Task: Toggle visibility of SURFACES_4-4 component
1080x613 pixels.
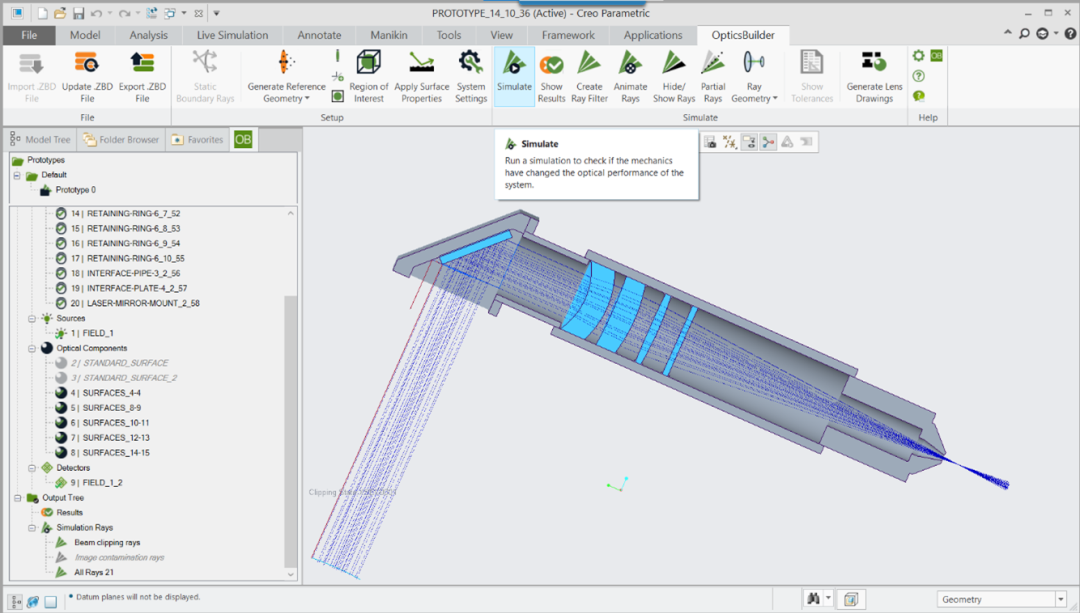Action: (x=61, y=393)
